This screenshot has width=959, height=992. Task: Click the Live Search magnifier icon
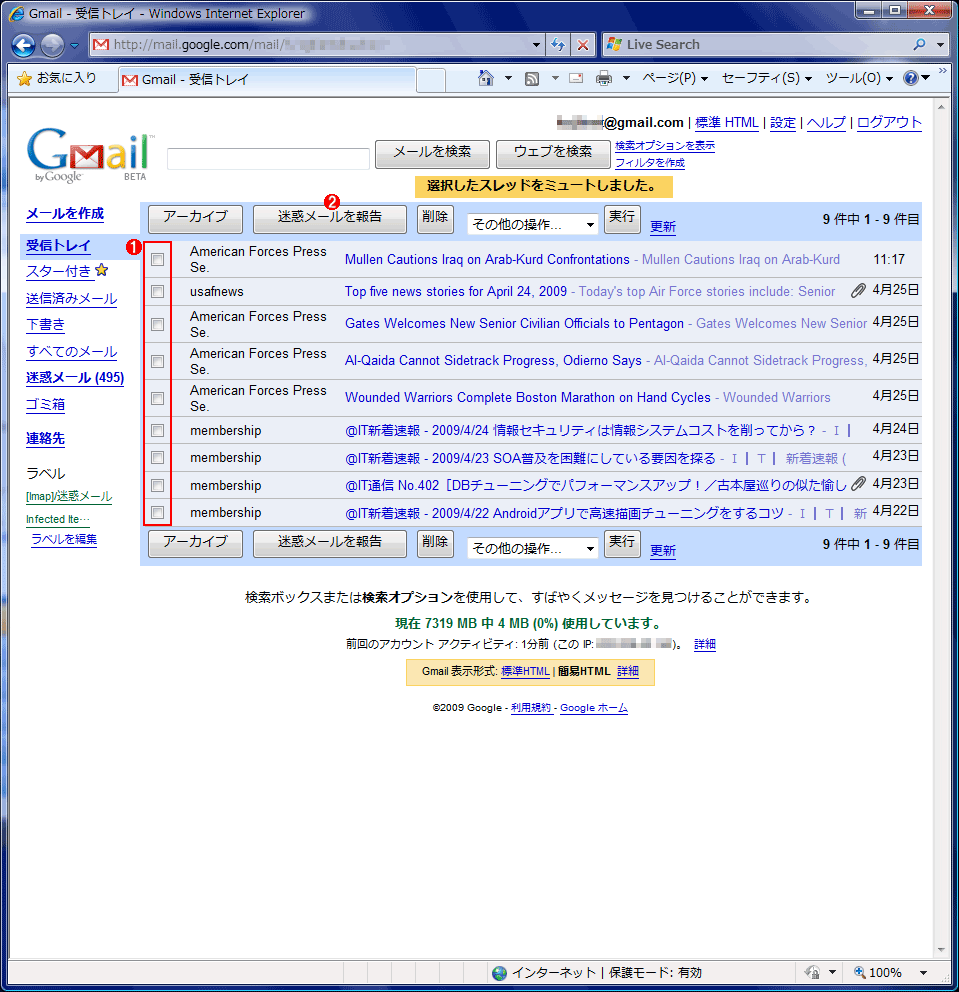click(919, 44)
